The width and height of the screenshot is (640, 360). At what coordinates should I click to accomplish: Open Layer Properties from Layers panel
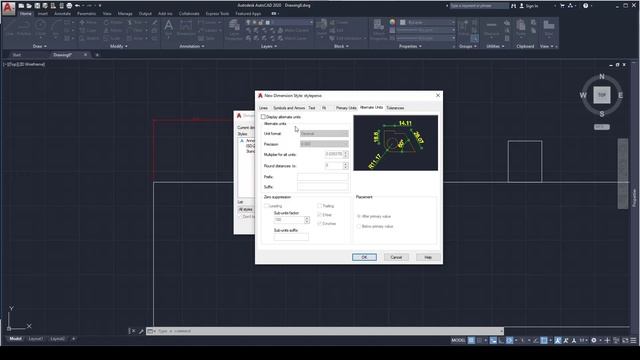[x=234, y=29]
